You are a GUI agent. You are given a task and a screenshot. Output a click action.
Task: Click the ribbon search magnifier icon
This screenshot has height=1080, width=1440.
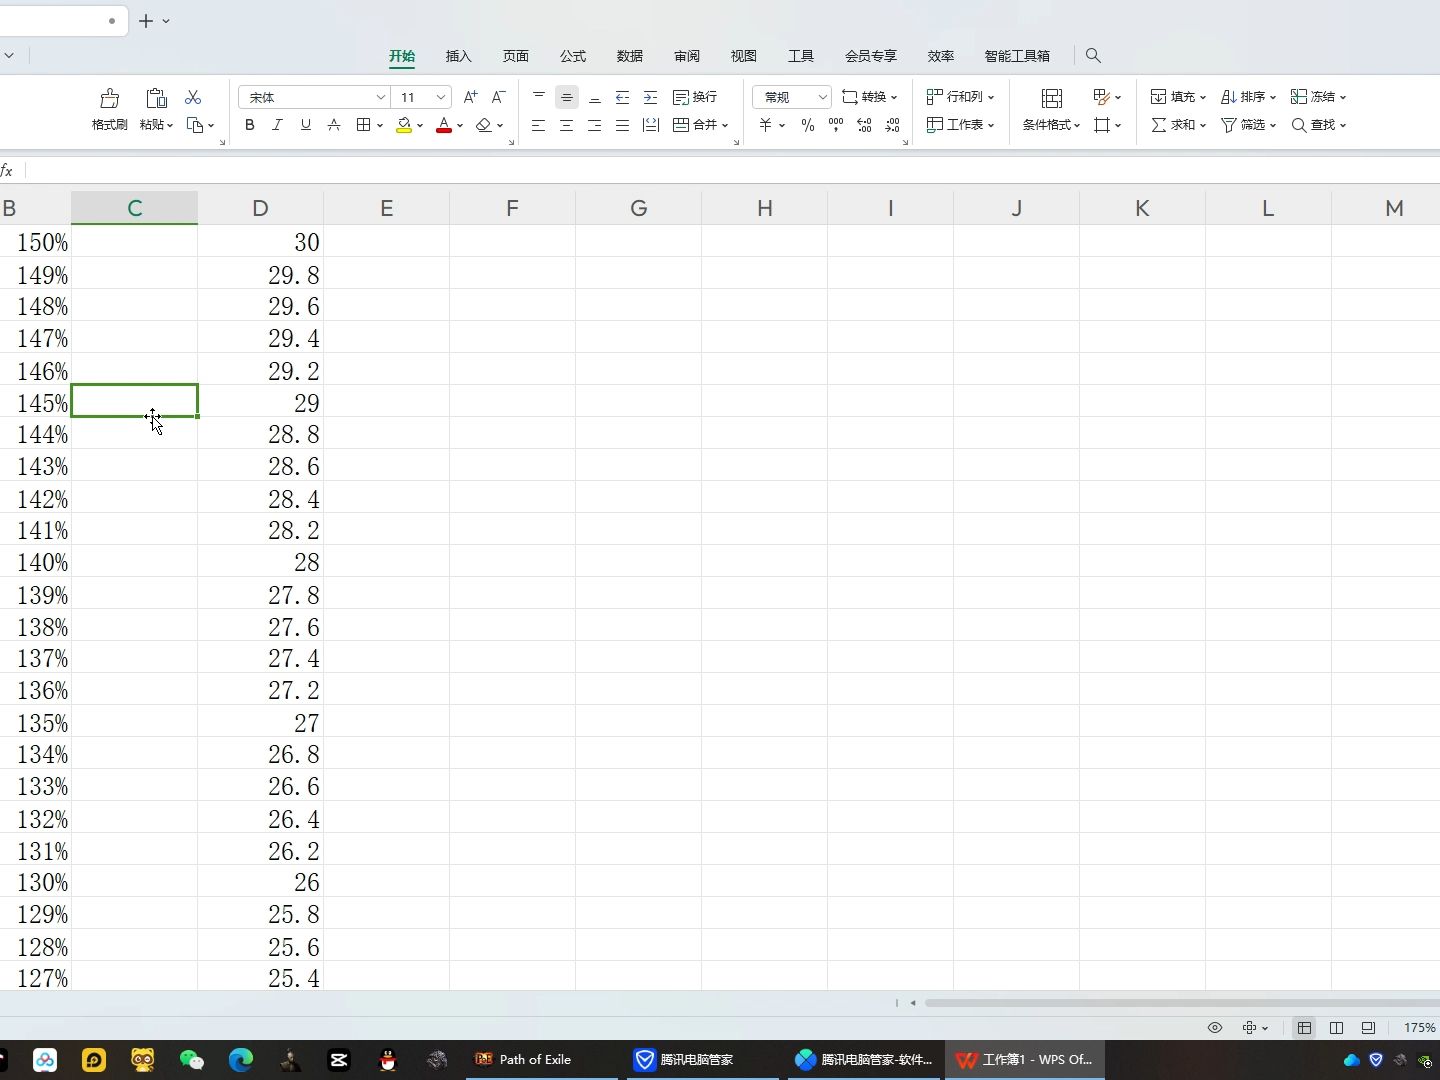point(1093,56)
